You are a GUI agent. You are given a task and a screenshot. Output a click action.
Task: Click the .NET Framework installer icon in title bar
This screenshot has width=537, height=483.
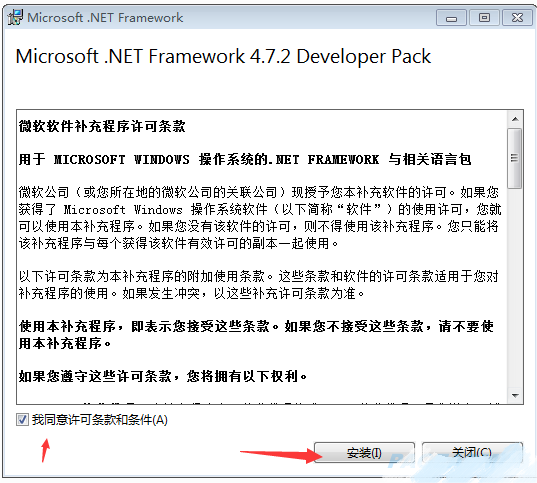click(x=15, y=17)
